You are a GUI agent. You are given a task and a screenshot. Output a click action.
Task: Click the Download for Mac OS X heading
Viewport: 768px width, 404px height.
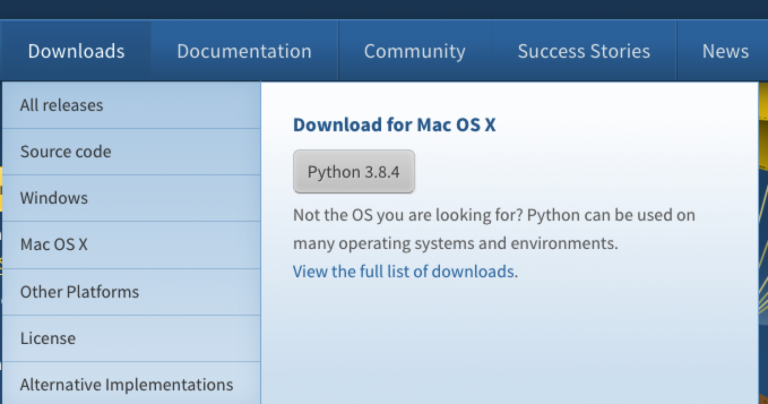pos(394,125)
